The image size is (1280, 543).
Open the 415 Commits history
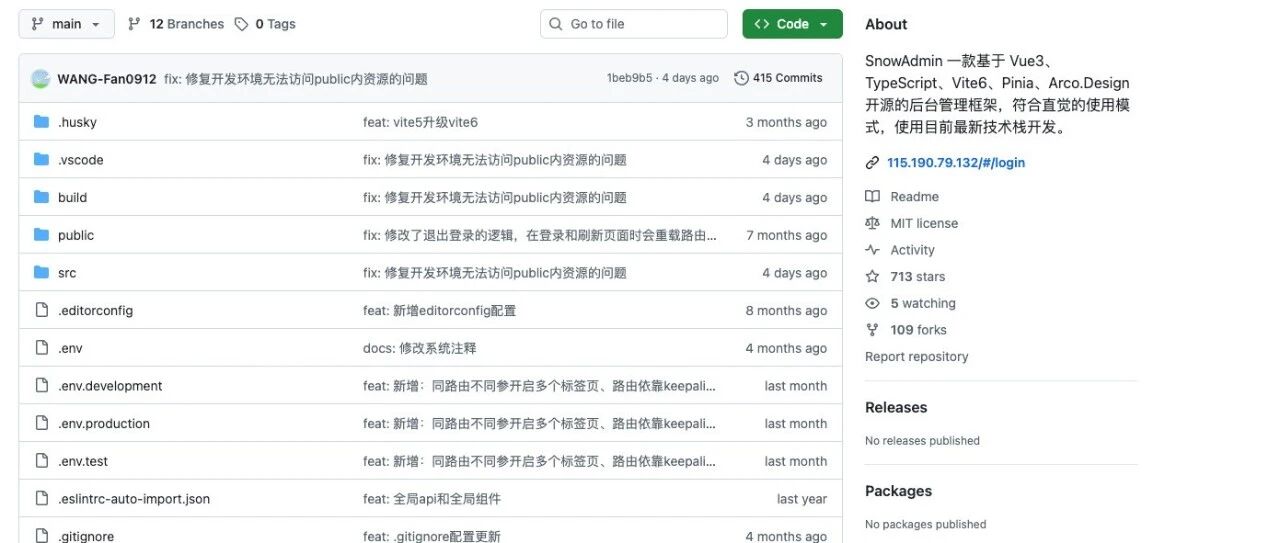pos(778,78)
